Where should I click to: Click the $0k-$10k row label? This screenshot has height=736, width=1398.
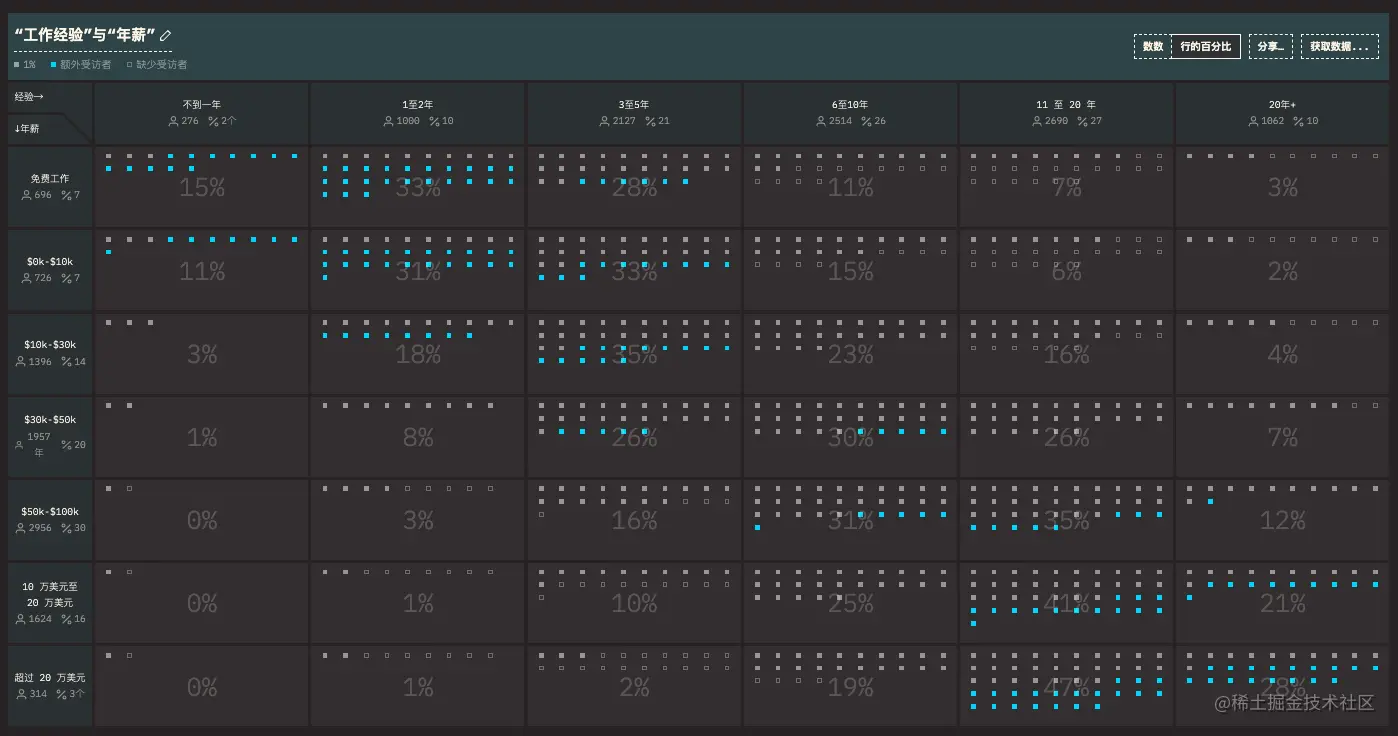(50, 261)
